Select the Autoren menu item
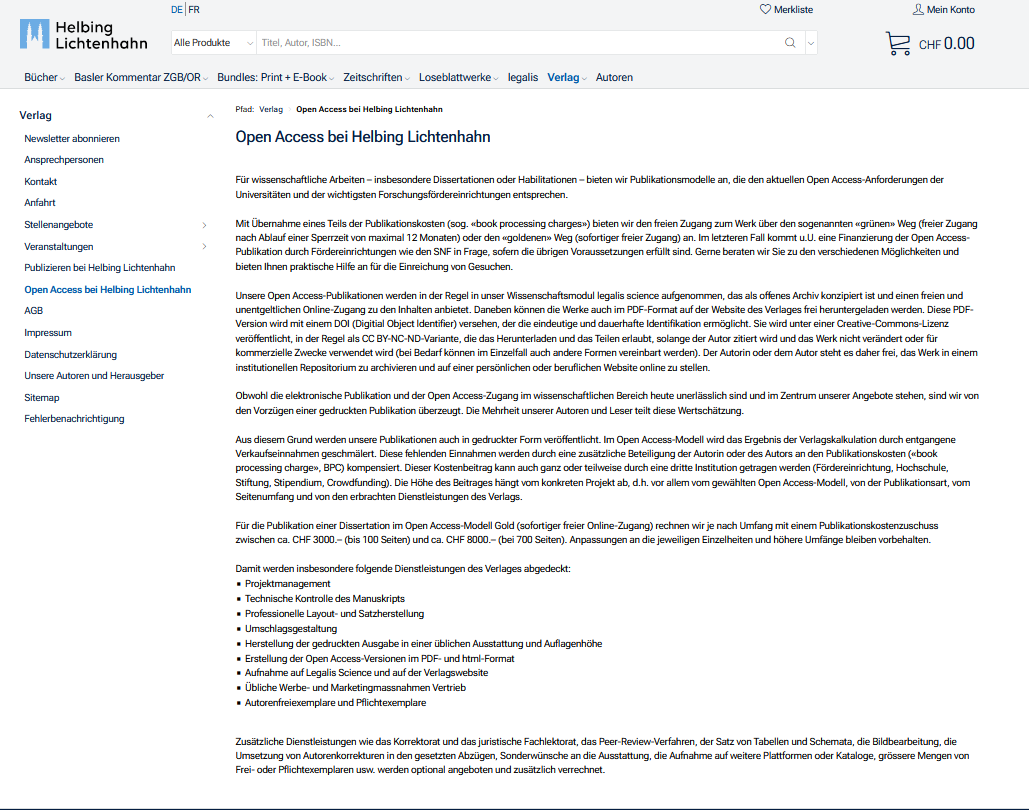 coord(614,77)
